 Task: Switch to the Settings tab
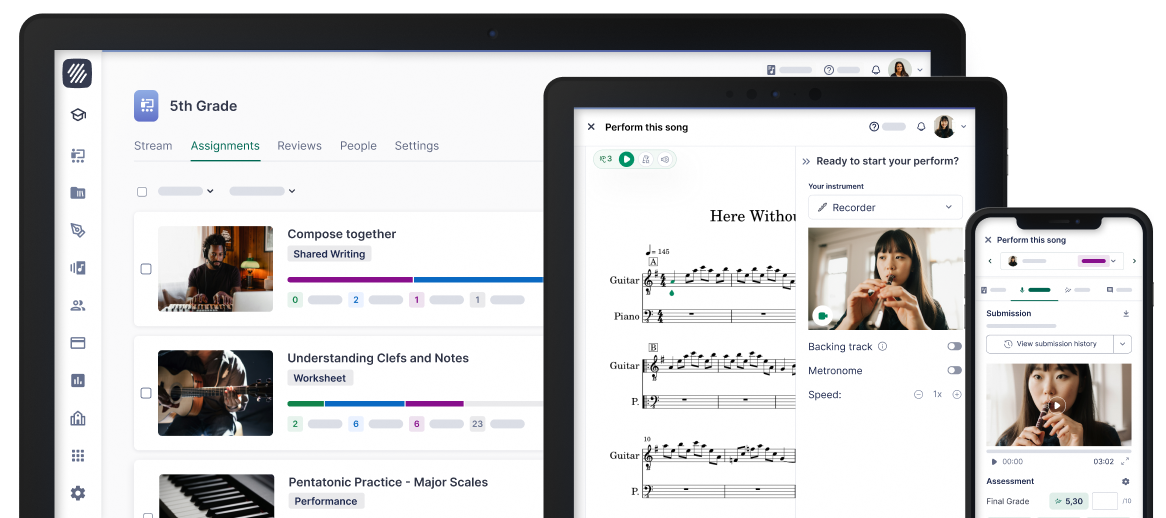tap(416, 146)
